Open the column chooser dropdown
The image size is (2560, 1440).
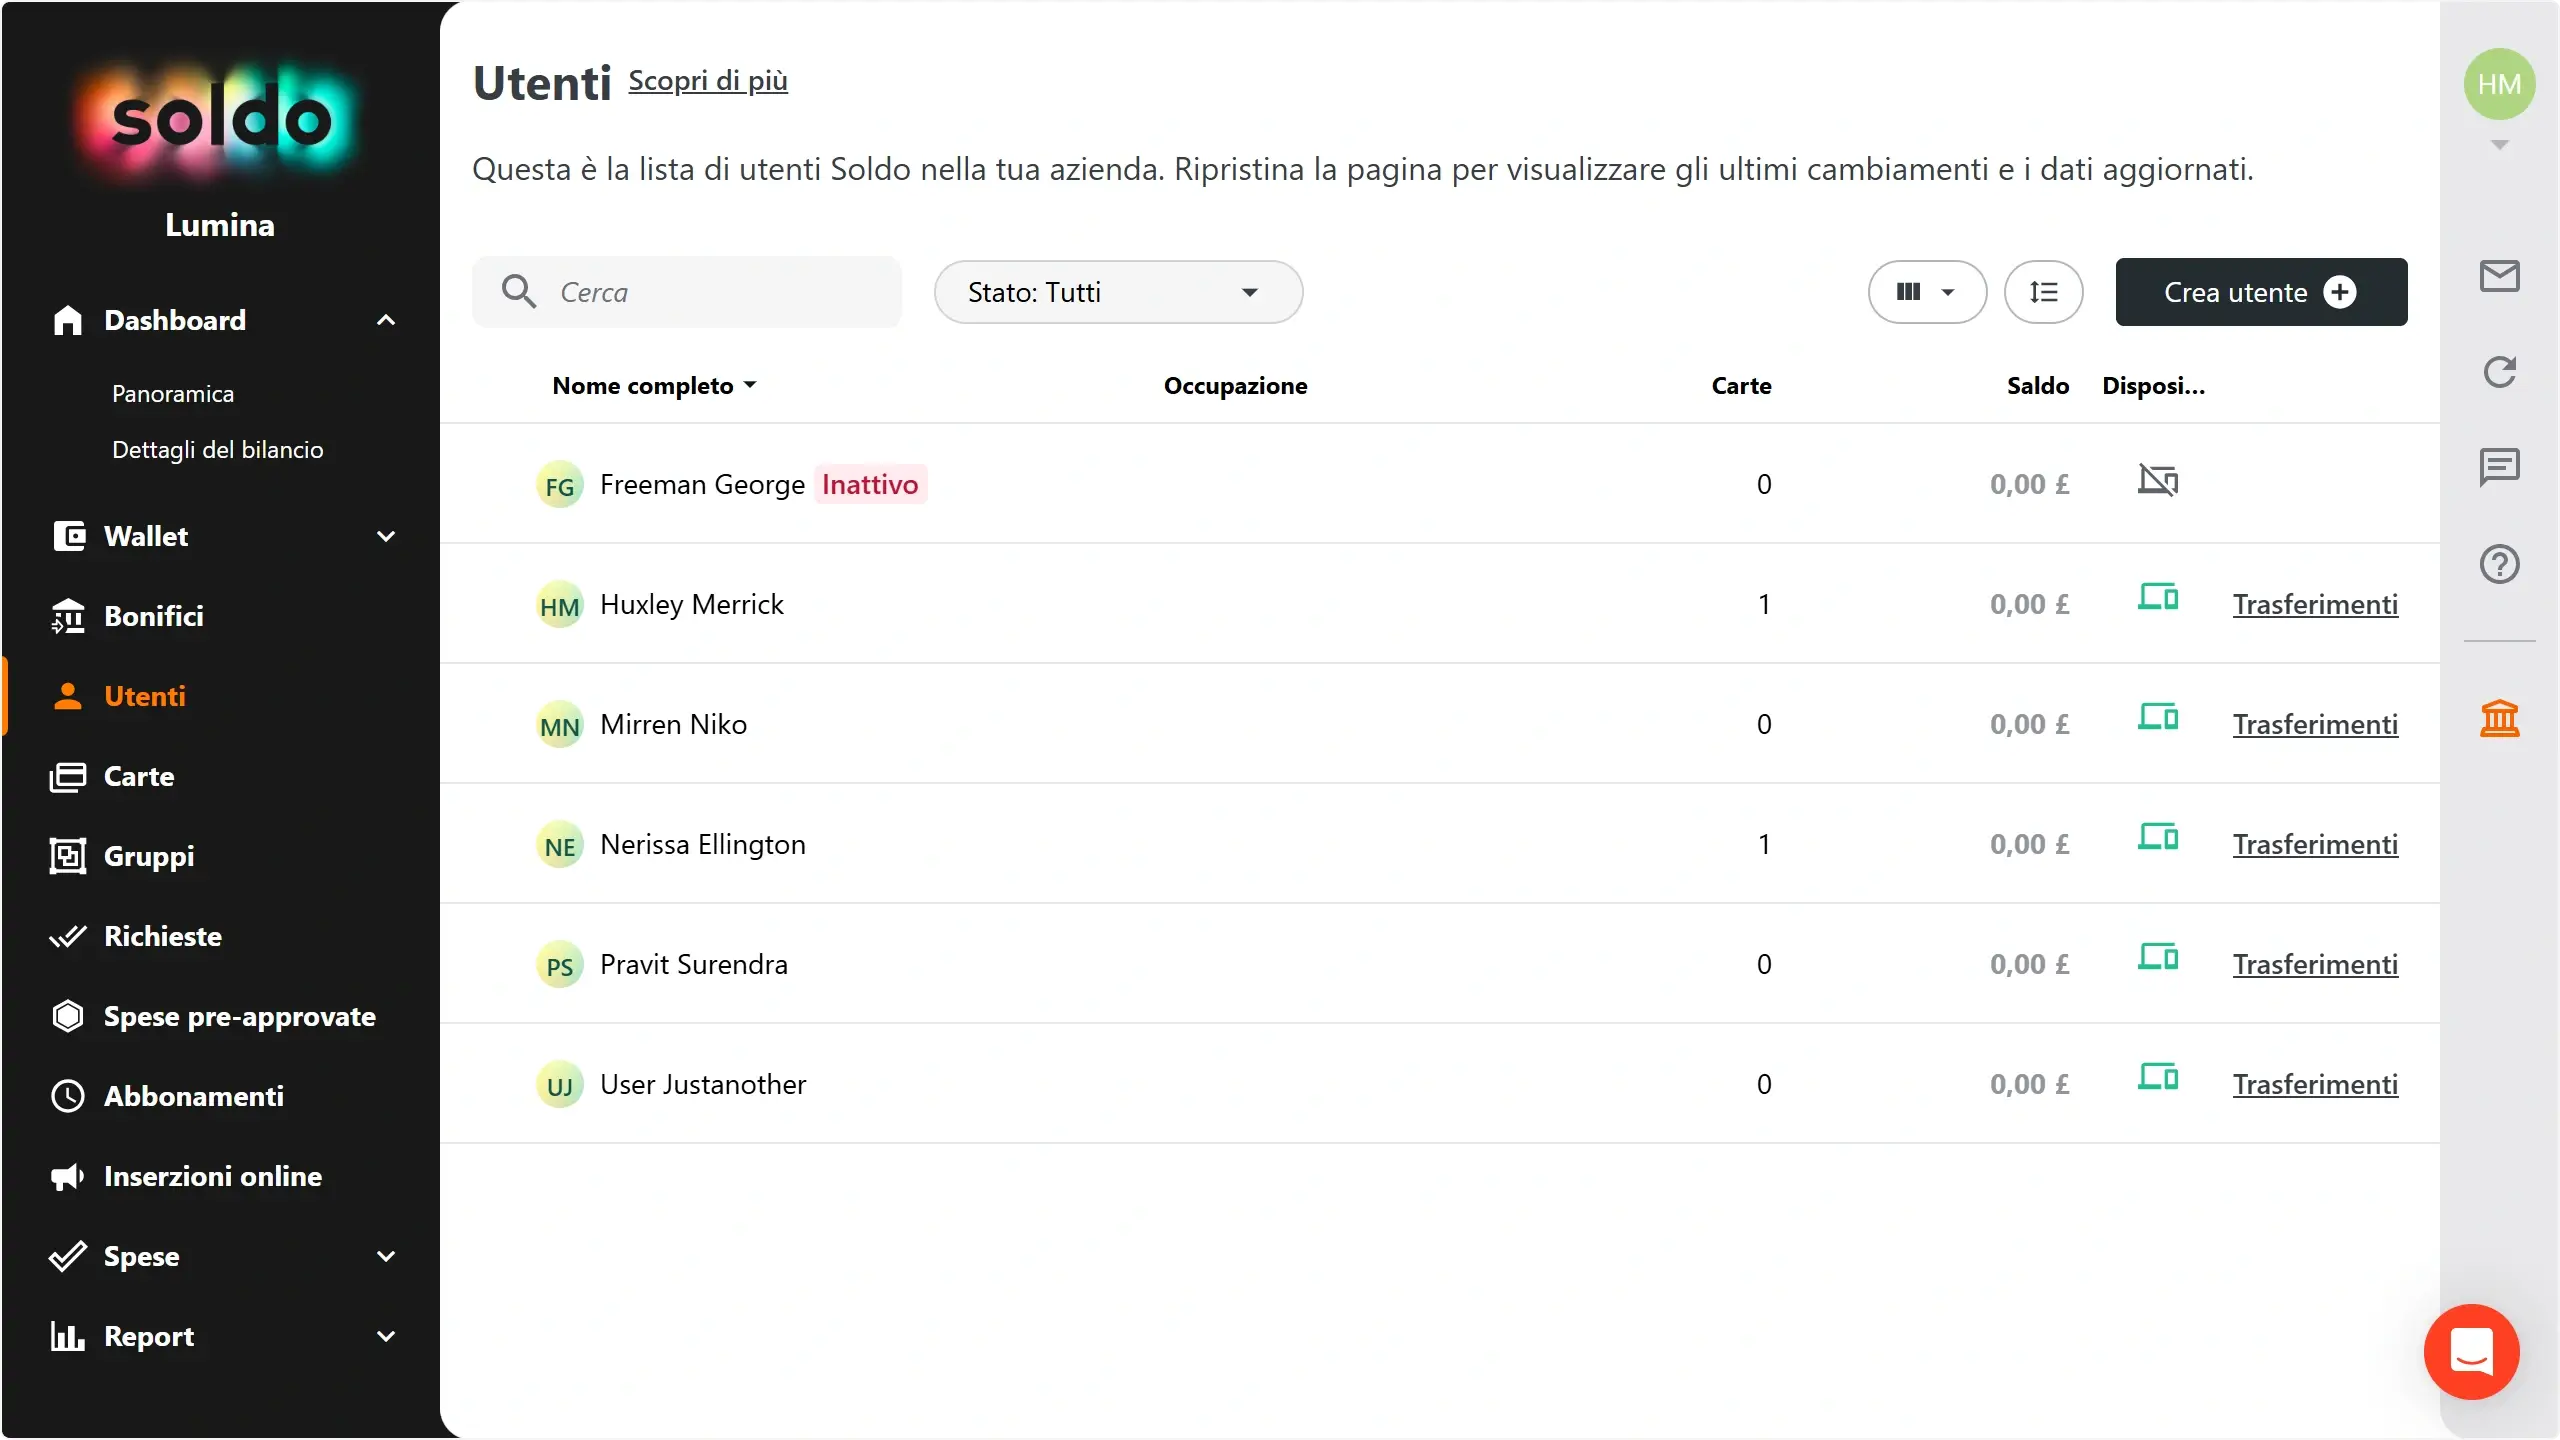pos(1927,292)
